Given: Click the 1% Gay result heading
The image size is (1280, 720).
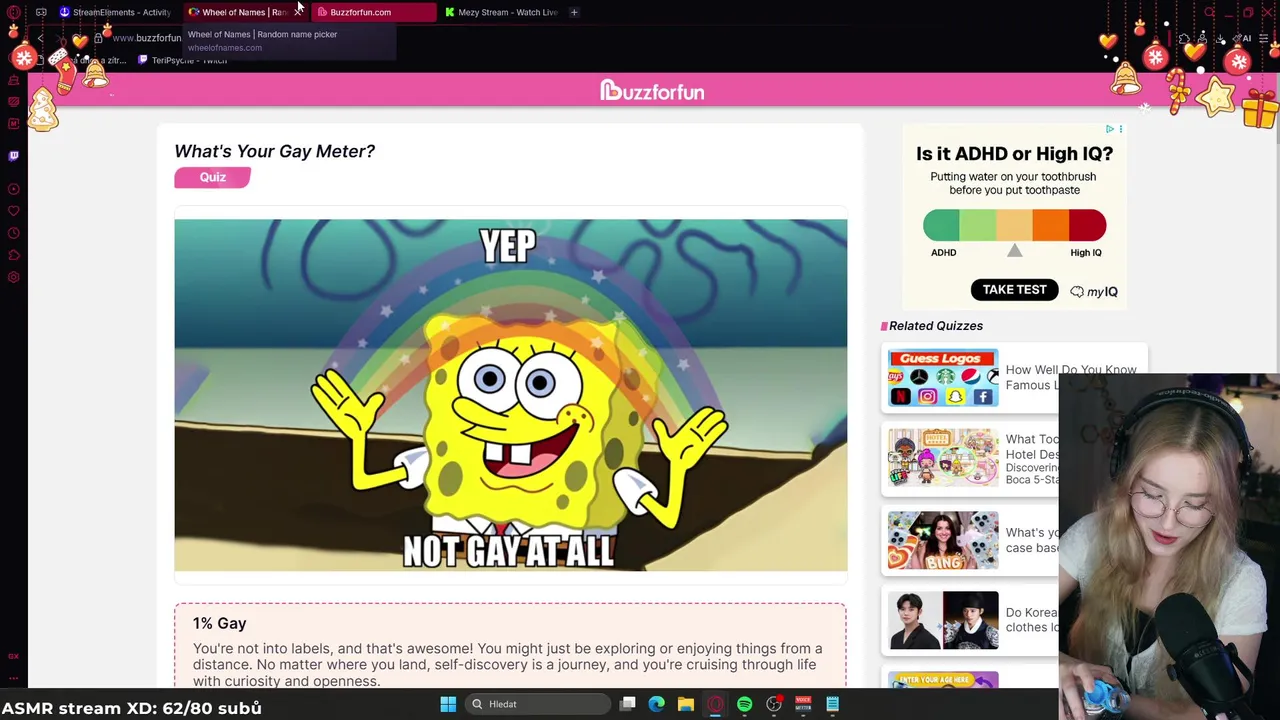Looking at the screenshot, I should [219, 623].
